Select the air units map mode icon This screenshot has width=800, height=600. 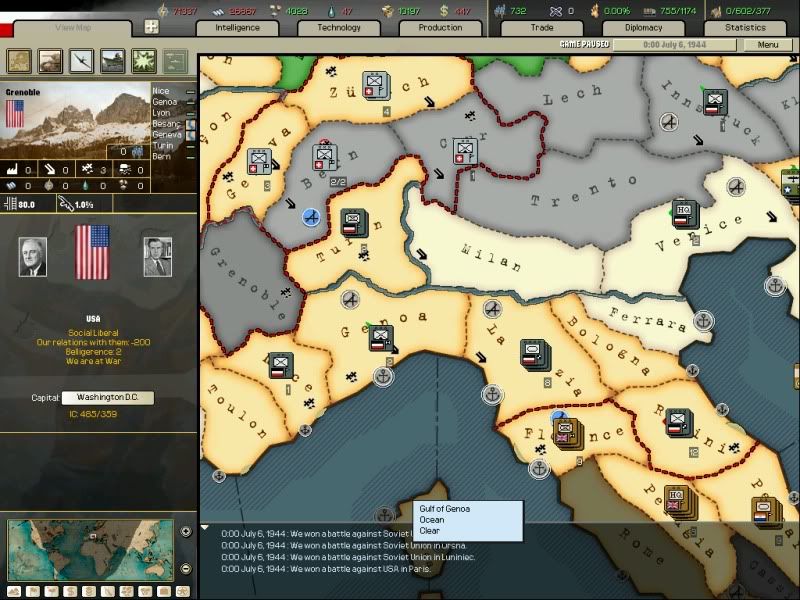[80, 63]
